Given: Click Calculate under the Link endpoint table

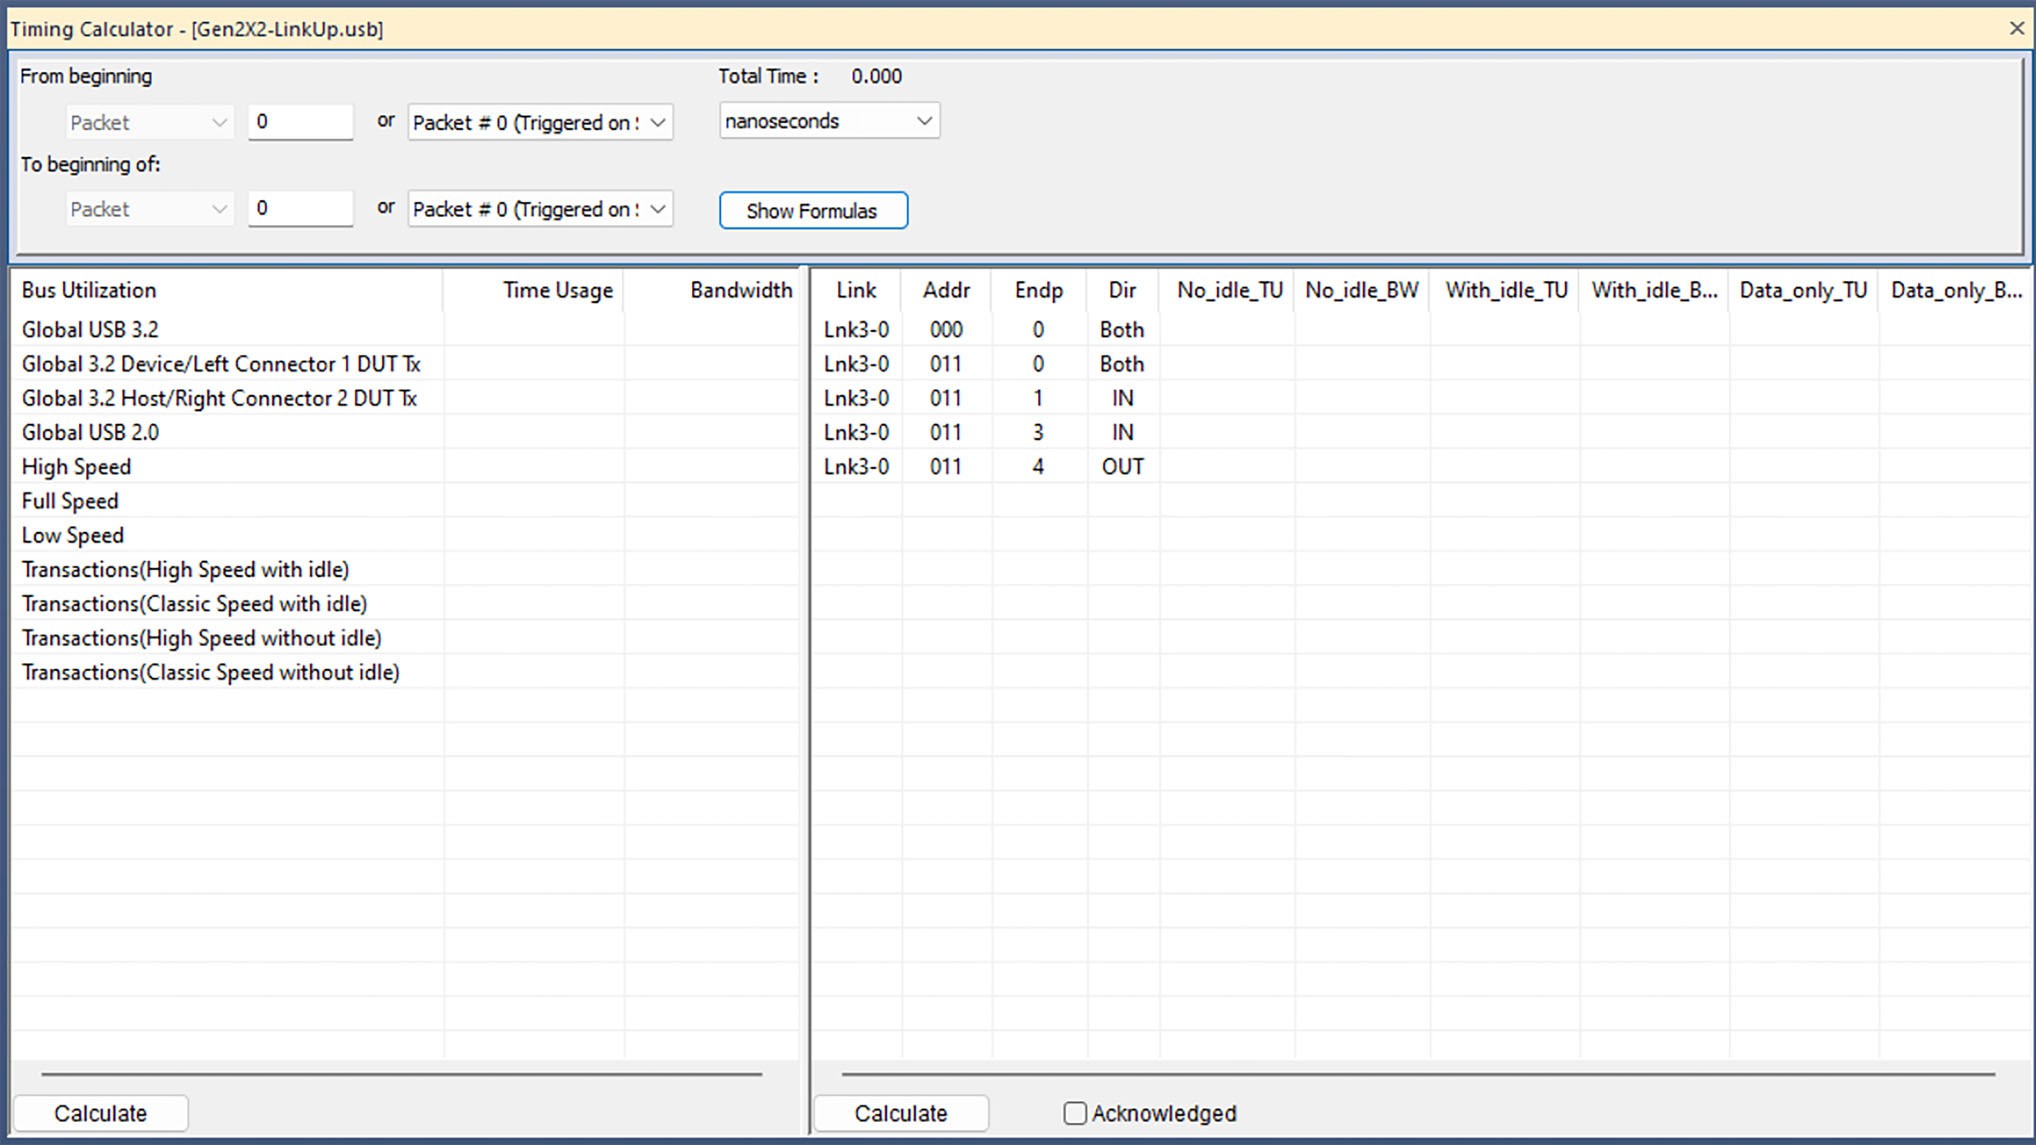Looking at the screenshot, I should 901,1113.
